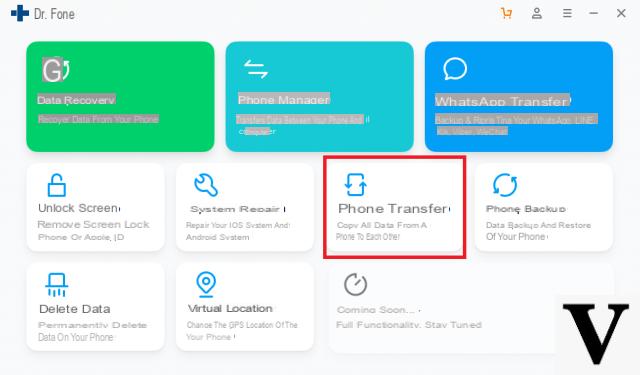
Task: Click the Phone Backup sync icon
Action: [505, 185]
